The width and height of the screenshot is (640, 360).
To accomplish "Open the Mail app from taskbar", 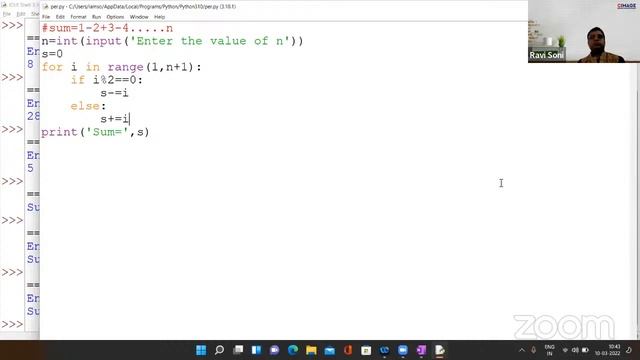I will point(329,350).
